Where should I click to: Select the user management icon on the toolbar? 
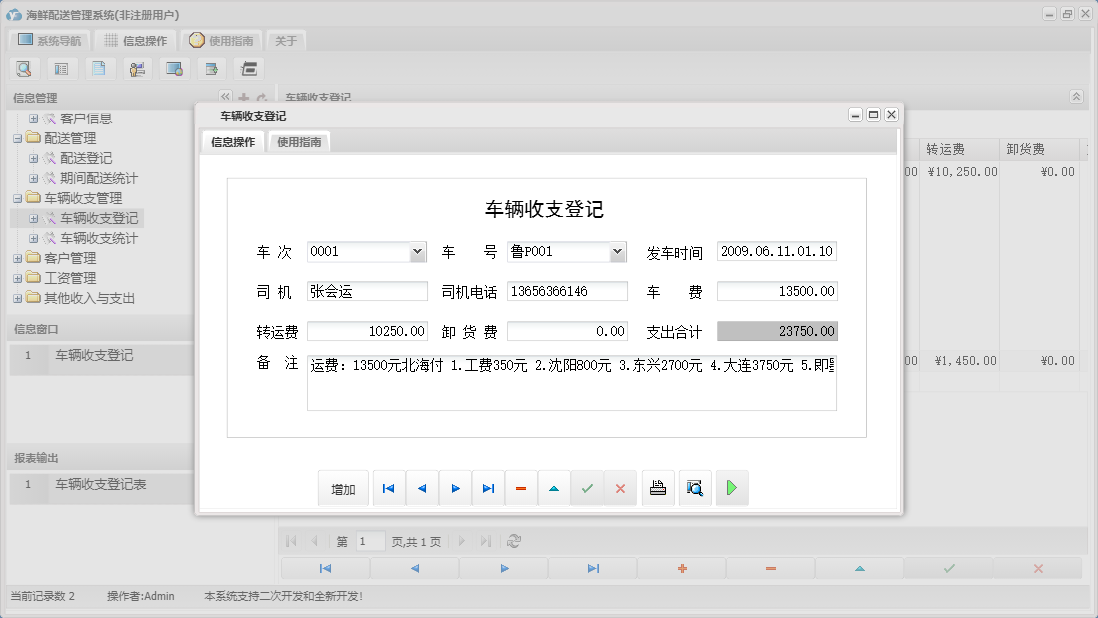coord(137,68)
